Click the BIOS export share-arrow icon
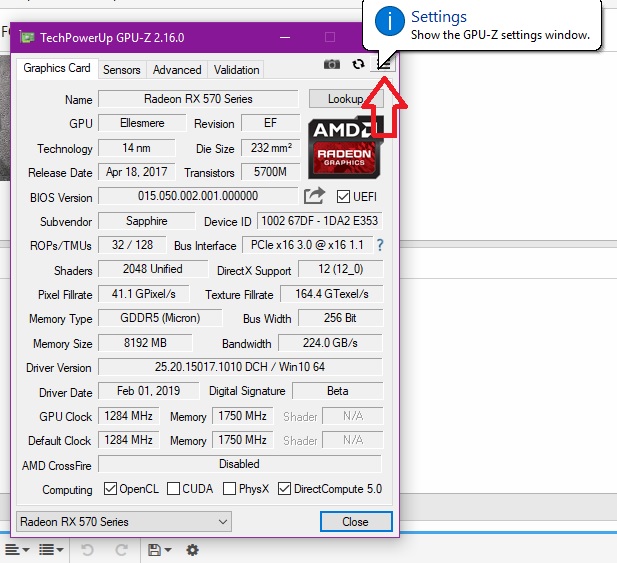The height and width of the screenshot is (563, 617). click(x=314, y=196)
